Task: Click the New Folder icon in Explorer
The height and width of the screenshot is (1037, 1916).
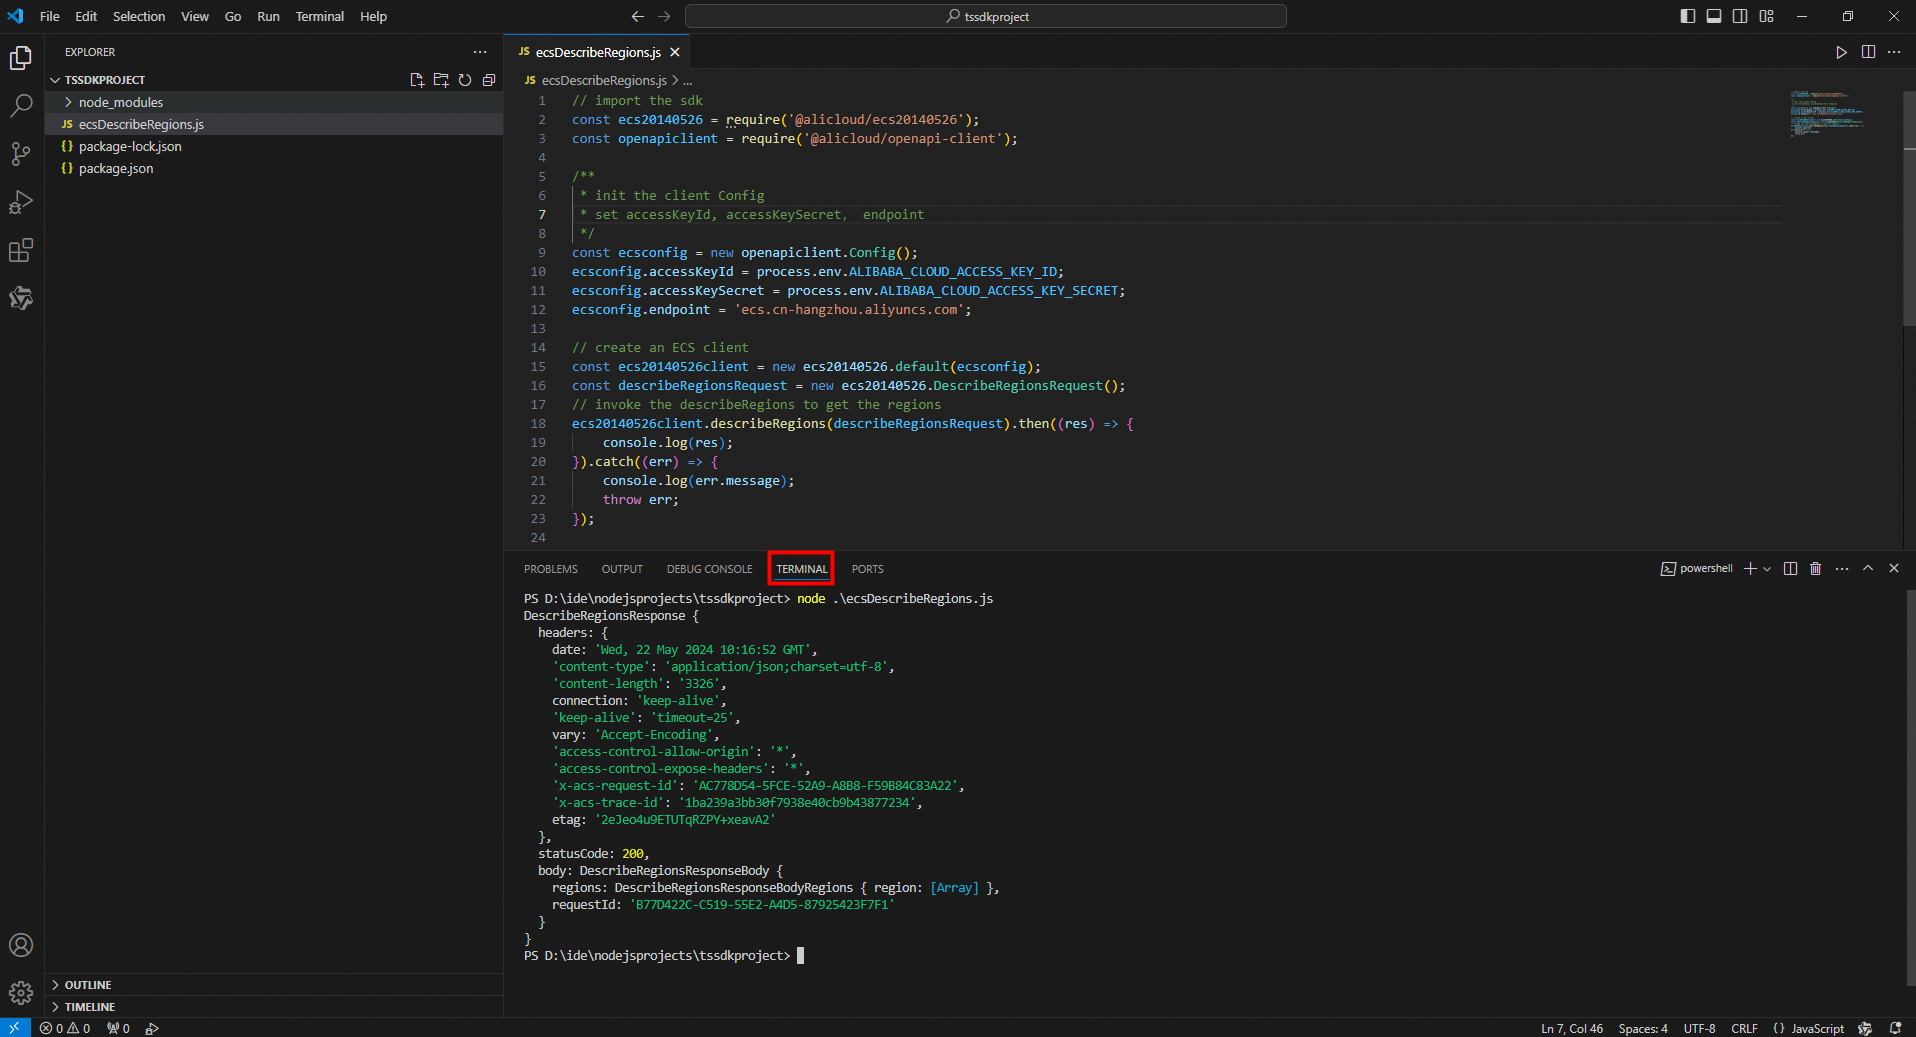Action: pyautogui.click(x=441, y=80)
